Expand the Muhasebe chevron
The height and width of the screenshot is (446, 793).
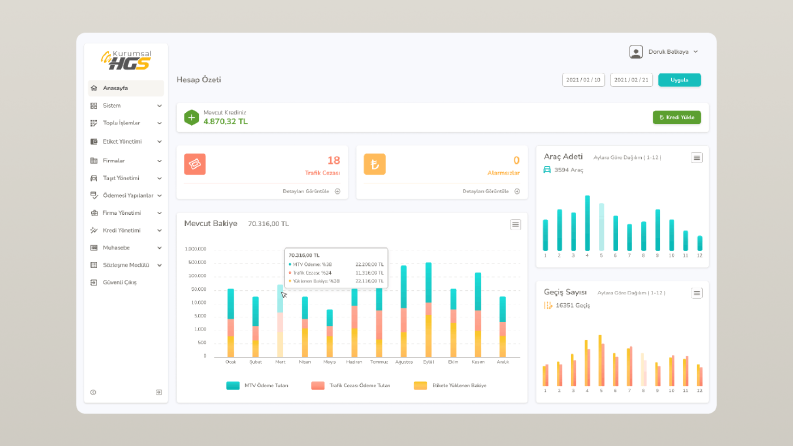[x=159, y=248]
